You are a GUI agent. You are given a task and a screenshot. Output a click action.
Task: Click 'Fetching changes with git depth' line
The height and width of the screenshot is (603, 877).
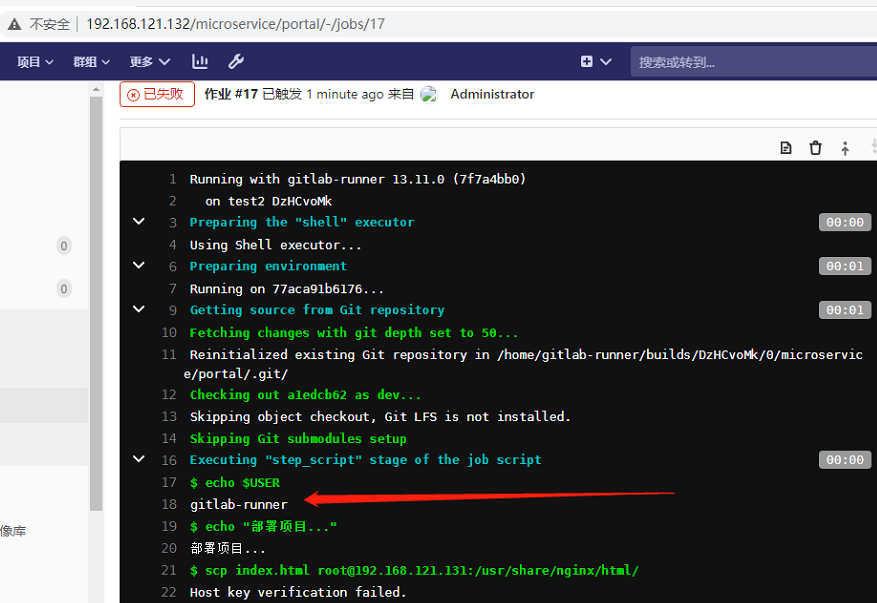[354, 333]
